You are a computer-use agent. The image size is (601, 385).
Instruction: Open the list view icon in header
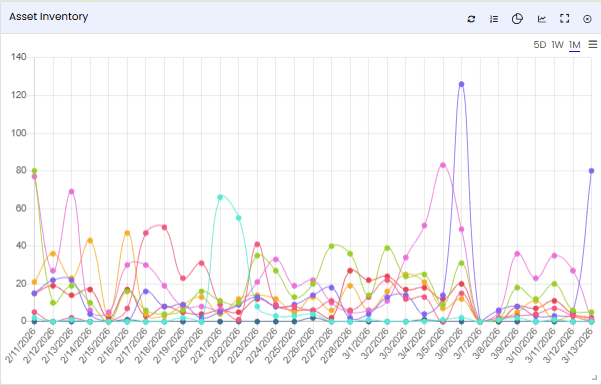click(x=494, y=19)
